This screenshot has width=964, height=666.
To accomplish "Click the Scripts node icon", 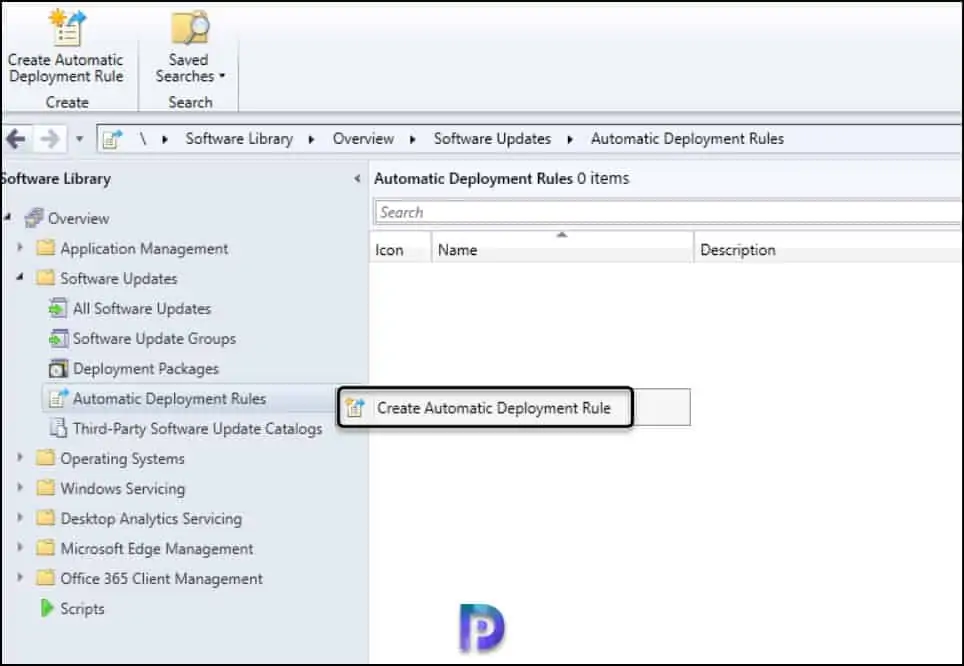I will coord(46,608).
